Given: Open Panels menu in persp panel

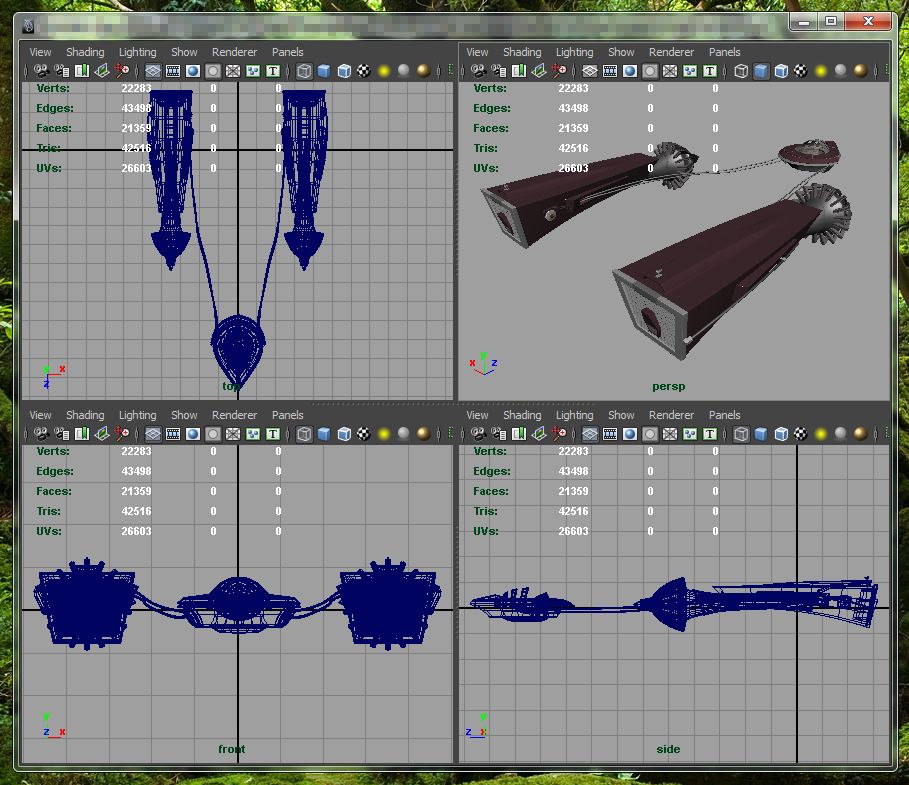Looking at the screenshot, I should click(x=725, y=52).
